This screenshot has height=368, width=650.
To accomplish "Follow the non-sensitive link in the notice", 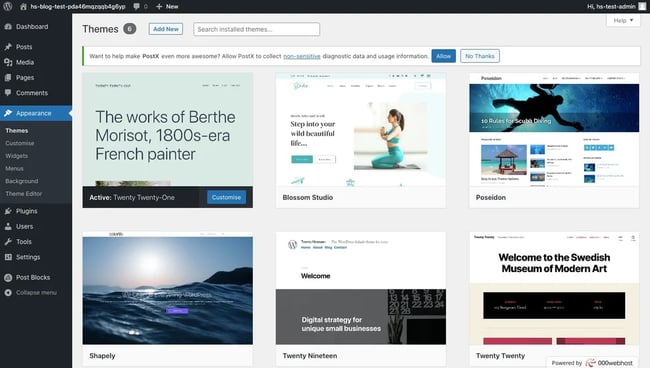I will tap(302, 56).
